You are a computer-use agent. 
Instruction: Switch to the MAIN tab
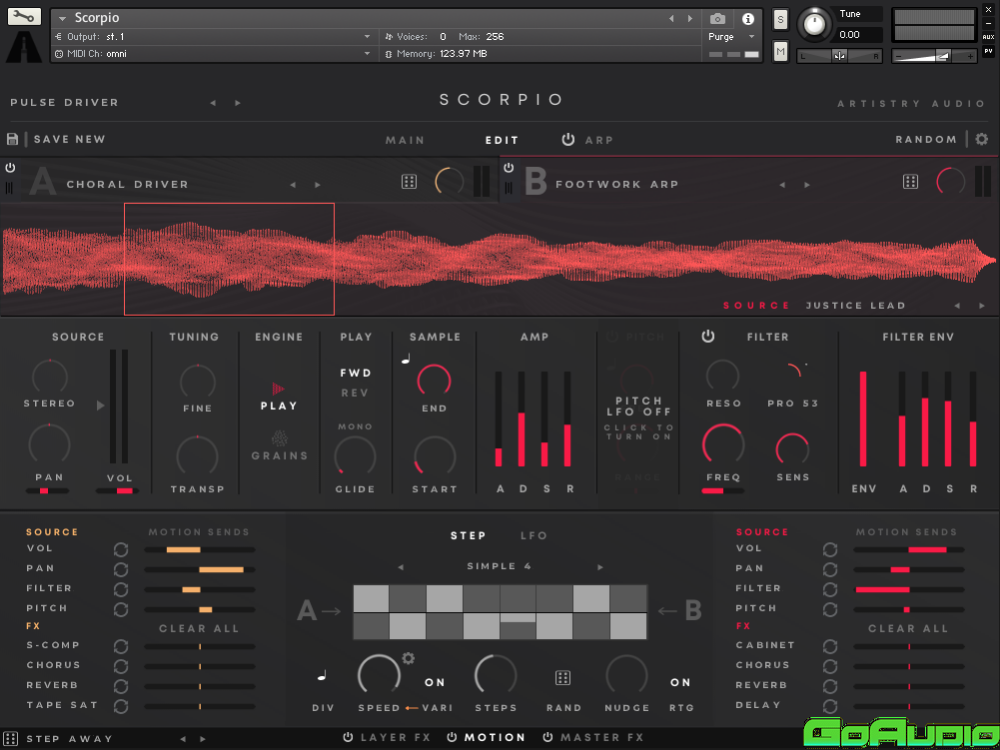pos(405,141)
